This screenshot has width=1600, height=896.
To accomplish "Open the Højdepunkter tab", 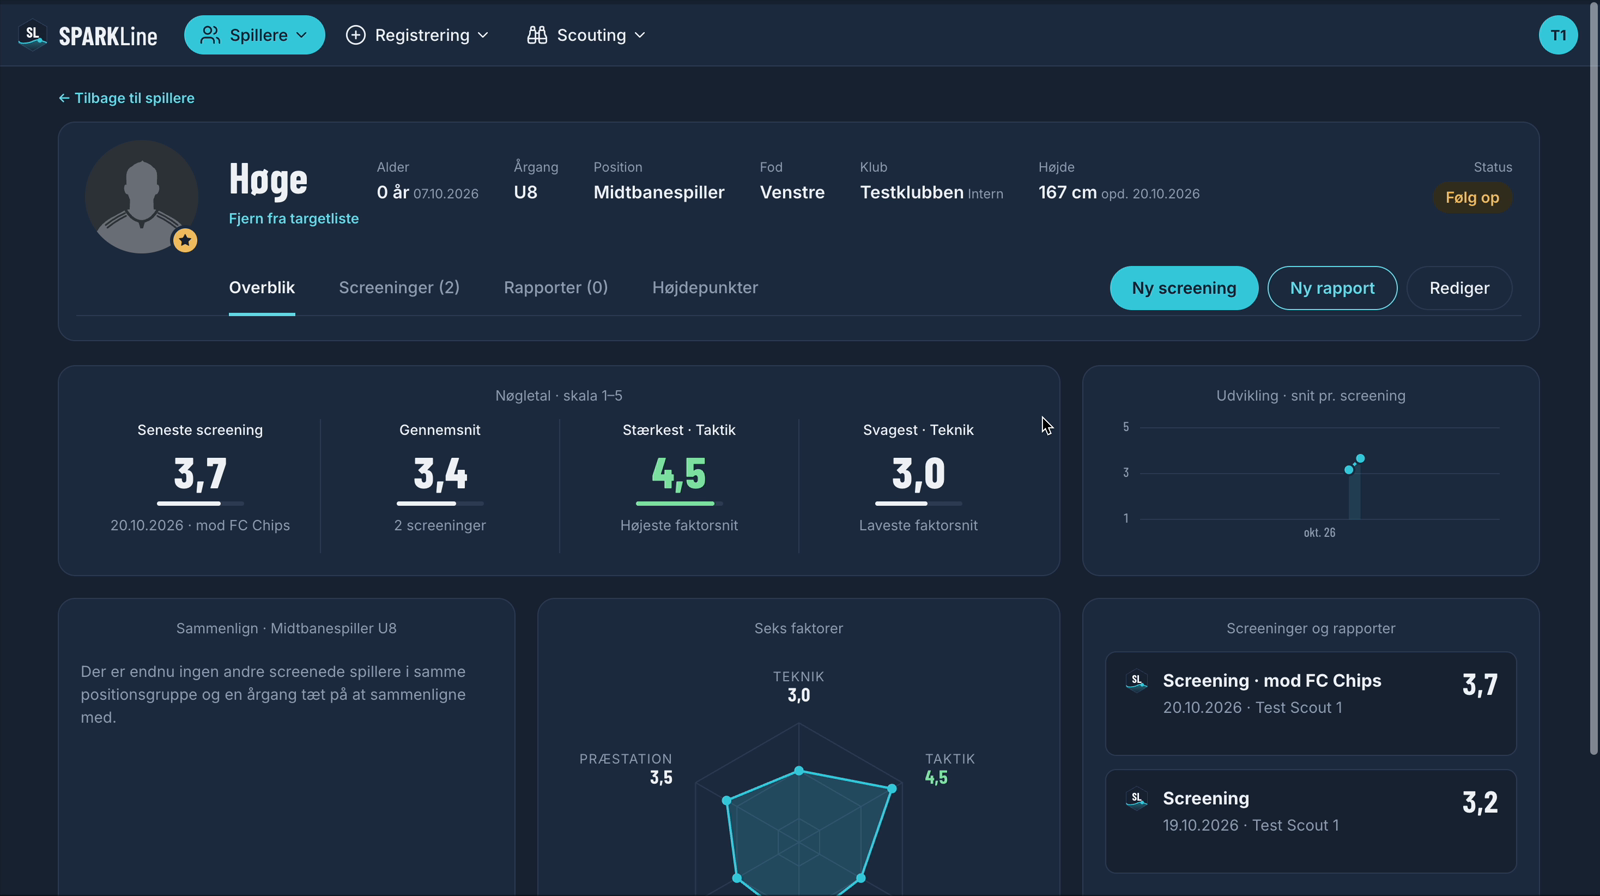I will tap(705, 288).
